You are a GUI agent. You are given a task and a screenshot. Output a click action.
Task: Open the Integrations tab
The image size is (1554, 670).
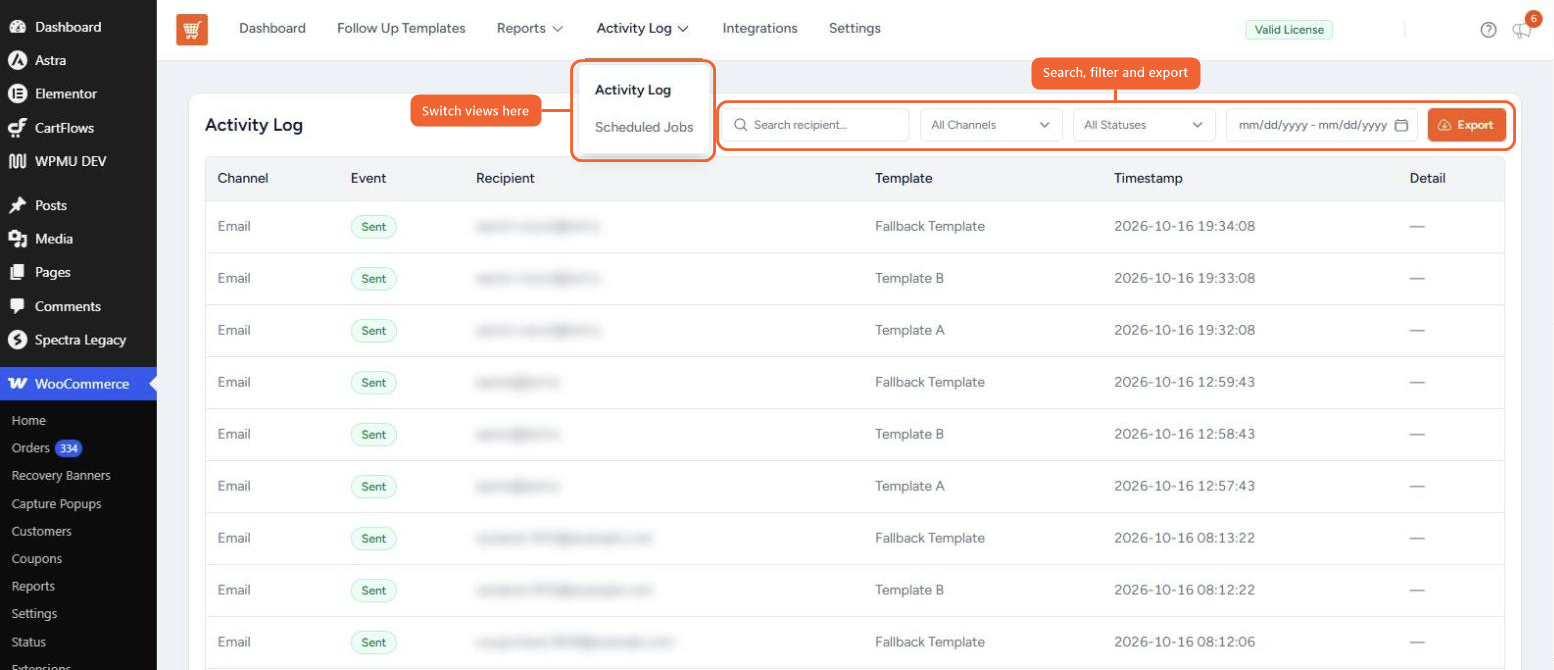pyautogui.click(x=760, y=28)
